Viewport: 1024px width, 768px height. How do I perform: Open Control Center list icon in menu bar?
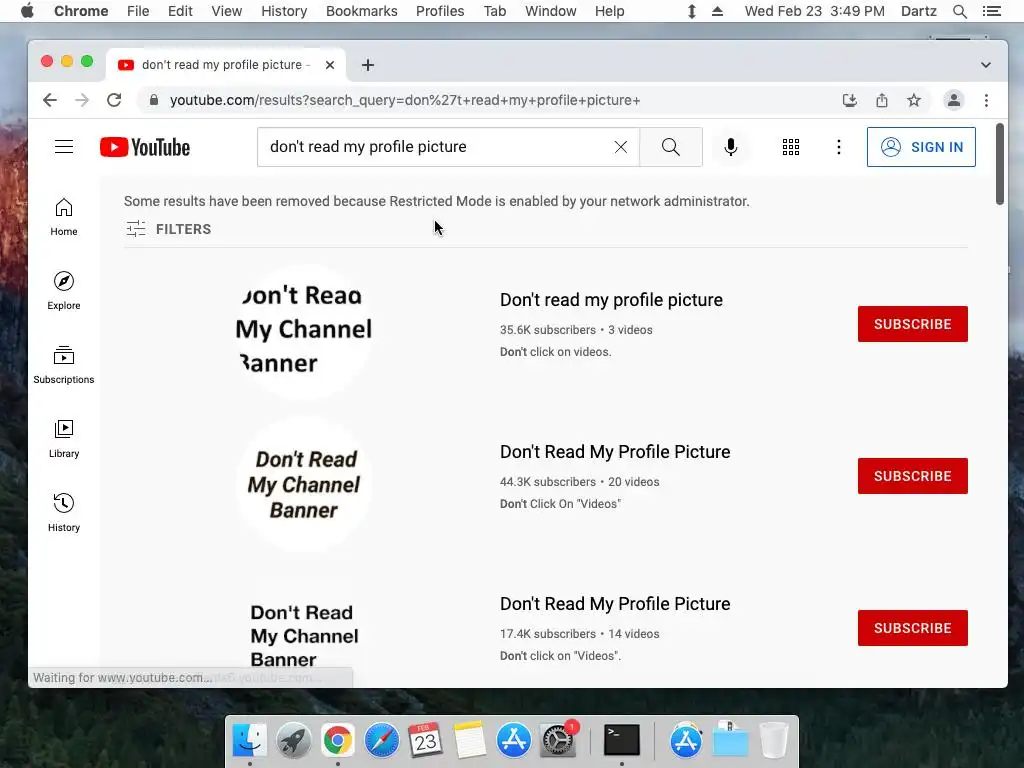point(991,11)
